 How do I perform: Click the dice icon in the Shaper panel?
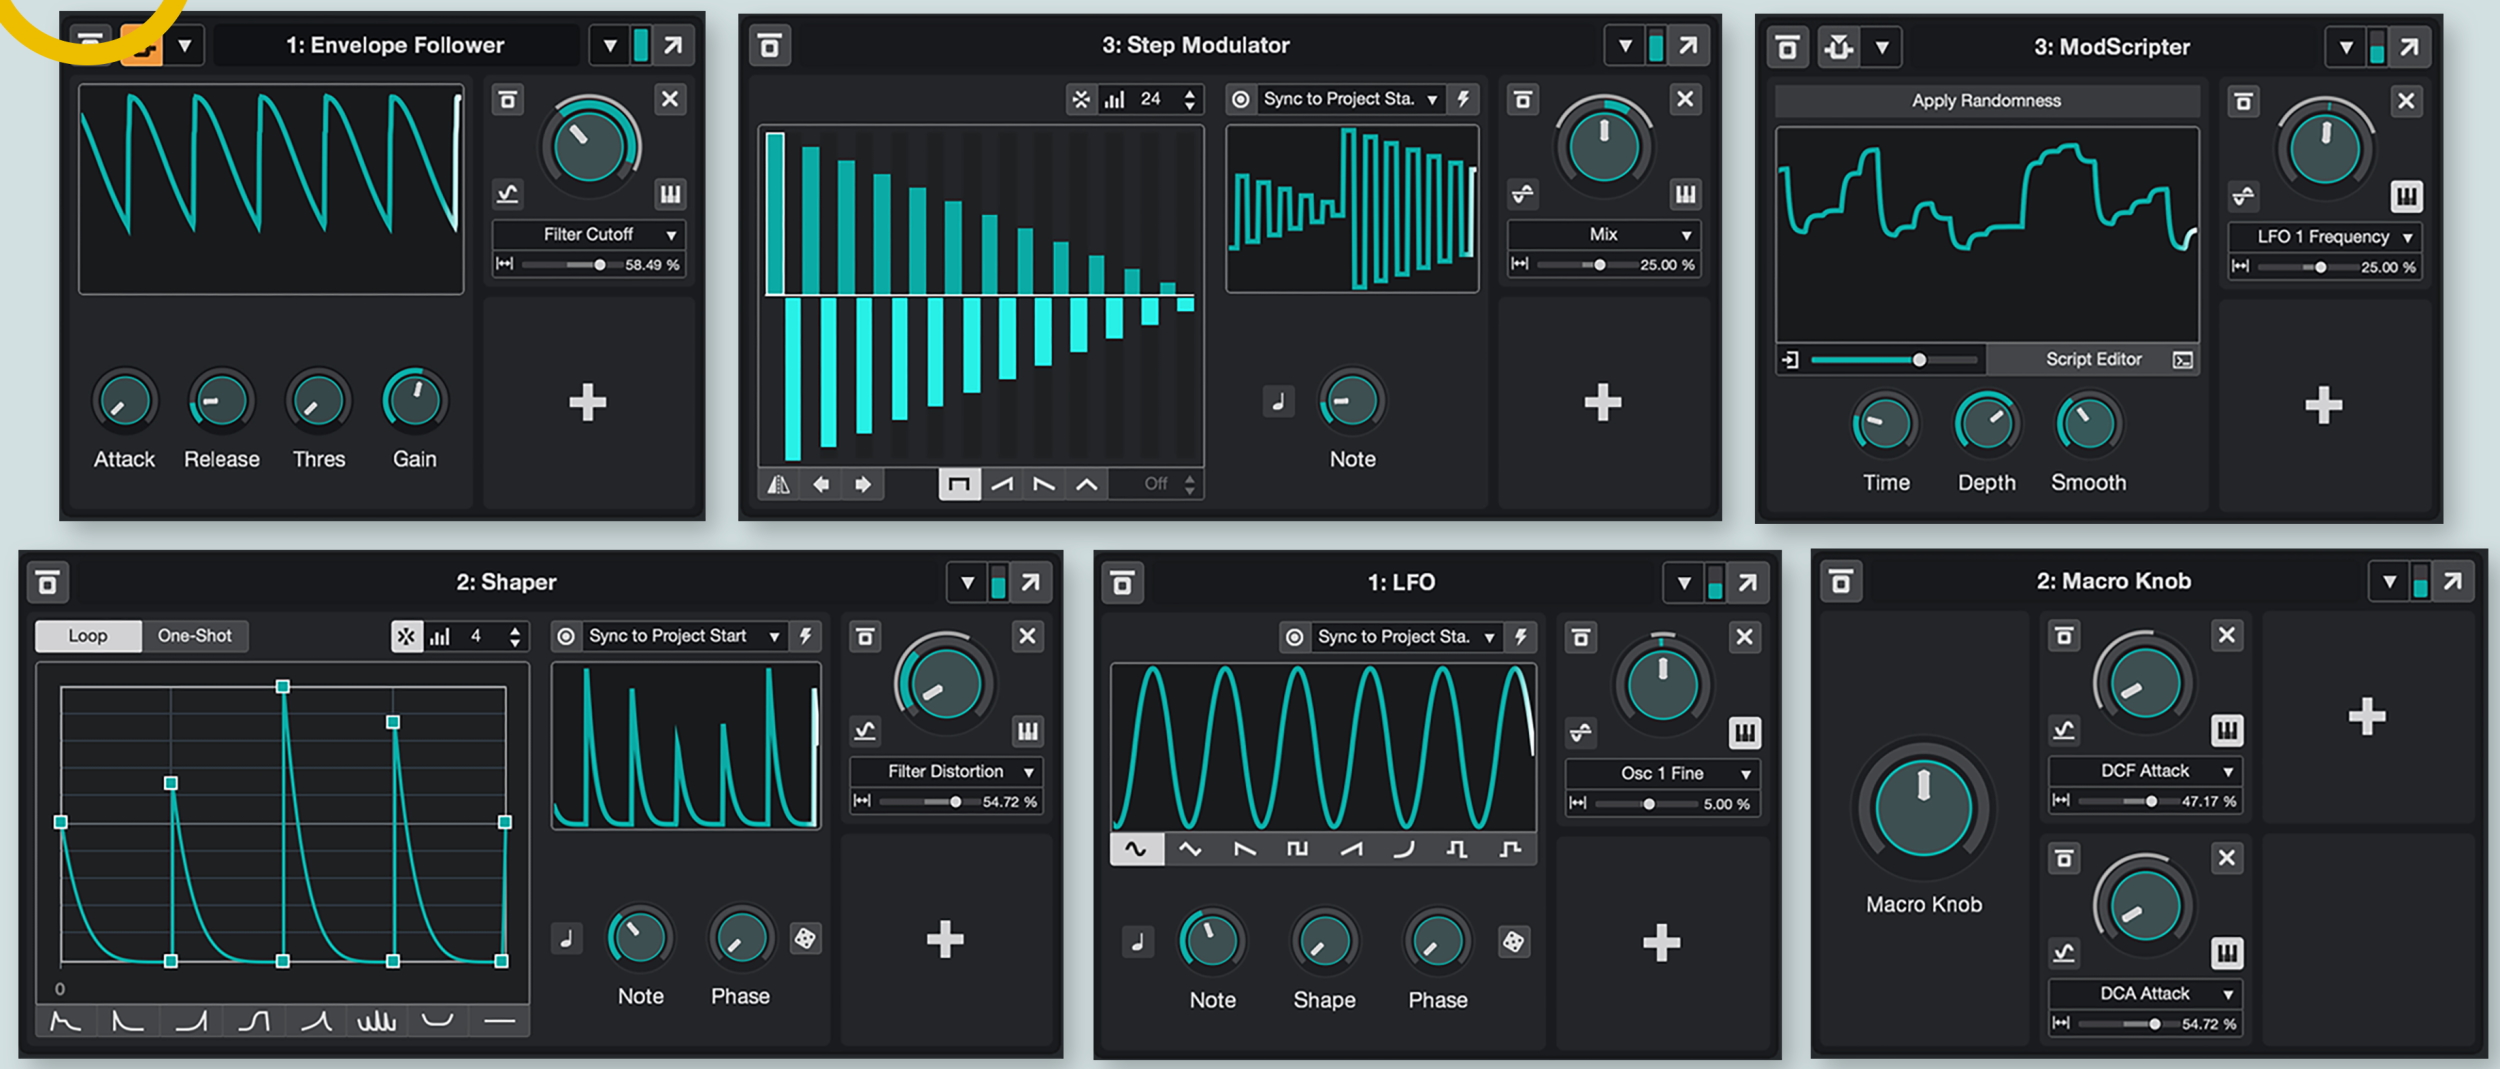[x=804, y=939]
